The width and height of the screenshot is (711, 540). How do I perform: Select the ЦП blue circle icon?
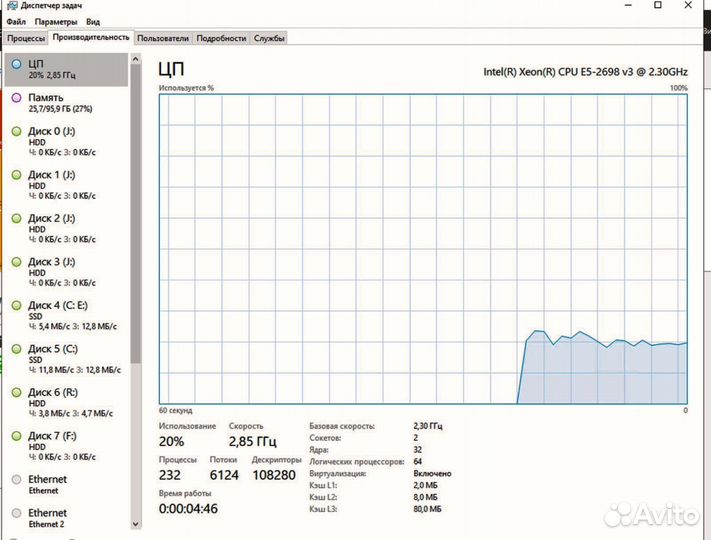point(17,64)
